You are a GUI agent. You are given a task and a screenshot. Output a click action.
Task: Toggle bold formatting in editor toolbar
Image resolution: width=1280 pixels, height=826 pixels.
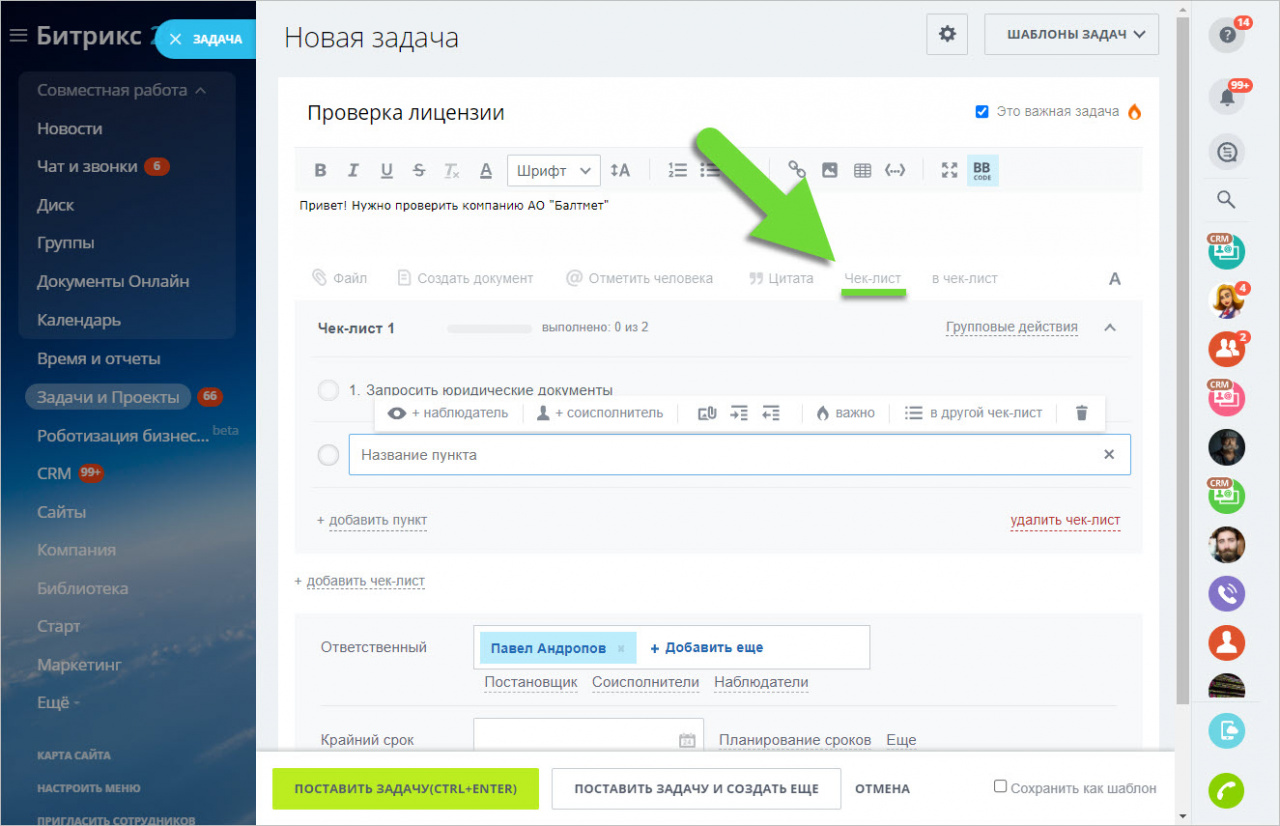pos(320,170)
